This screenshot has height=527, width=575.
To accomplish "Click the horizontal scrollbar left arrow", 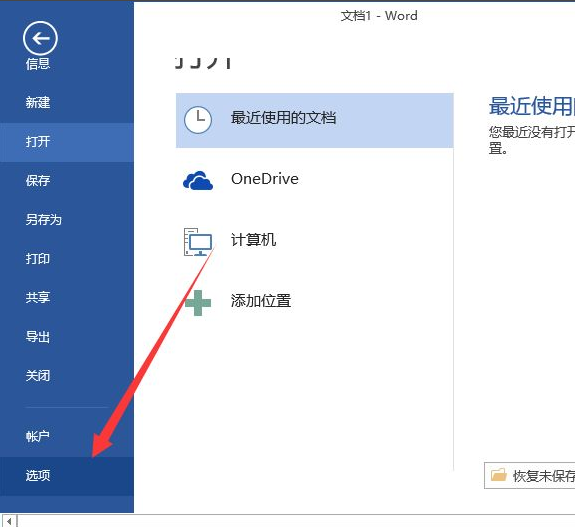I will click(9, 521).
